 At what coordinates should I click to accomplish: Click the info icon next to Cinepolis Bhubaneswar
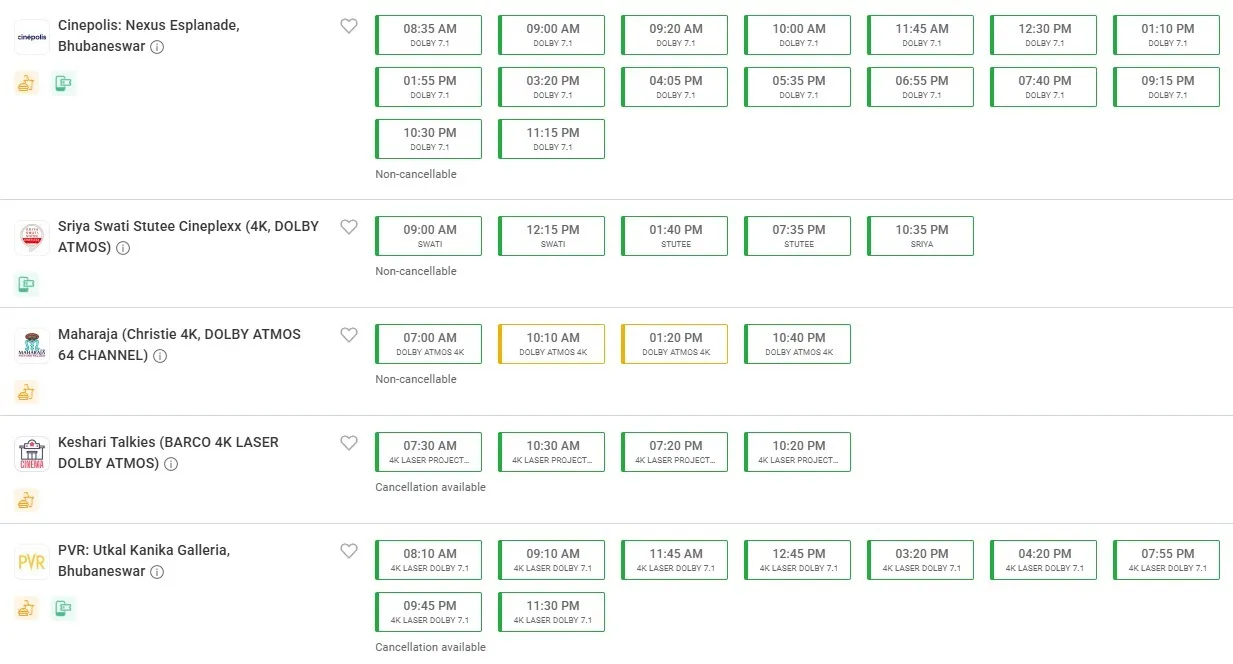click(x=157, y=47)
